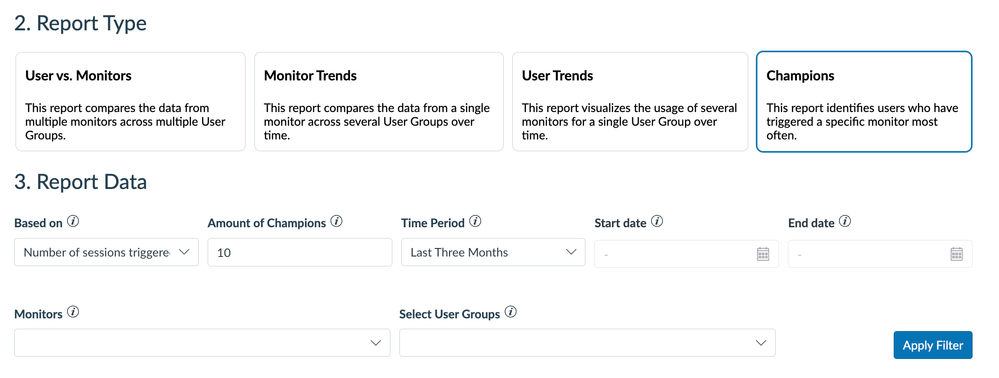Select the User Trends report card
Screen dimensions: 999x378
click(630, 102)
